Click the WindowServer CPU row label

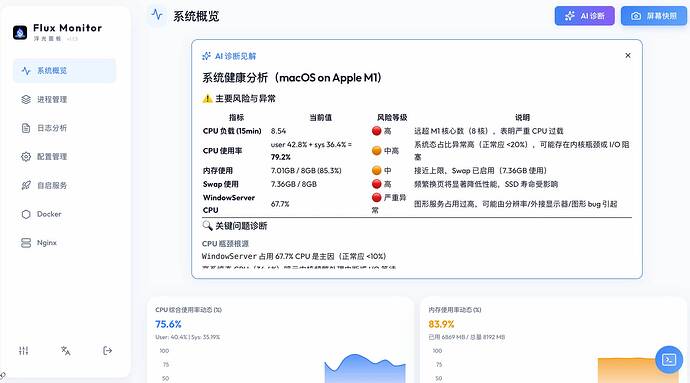click(229, 204)
